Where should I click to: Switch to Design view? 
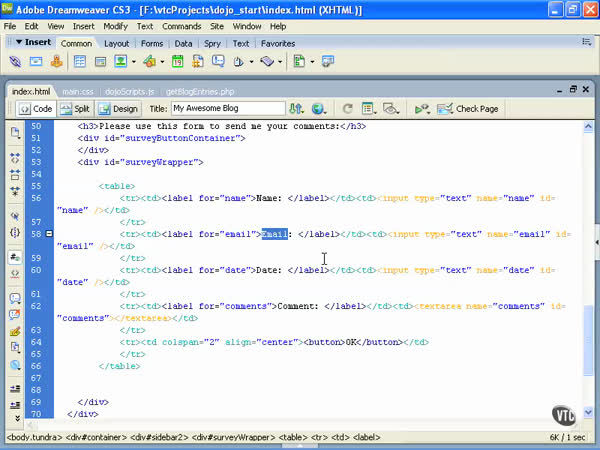[x=119, y=108]
